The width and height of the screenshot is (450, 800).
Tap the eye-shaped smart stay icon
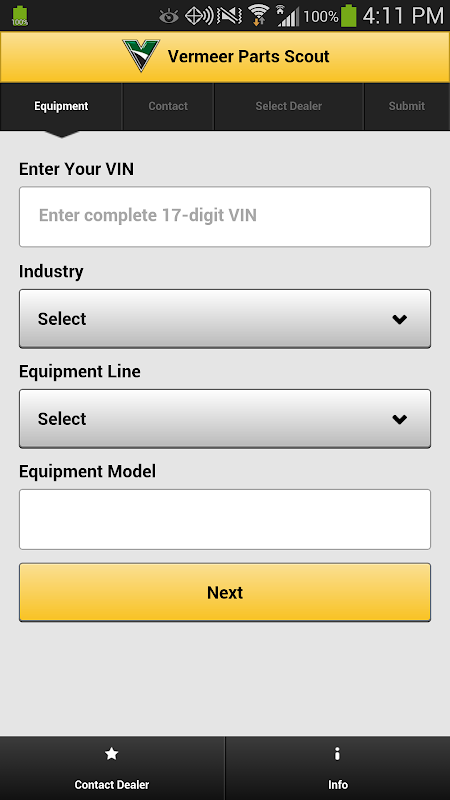pyautogui.click(x=169, y=17)
